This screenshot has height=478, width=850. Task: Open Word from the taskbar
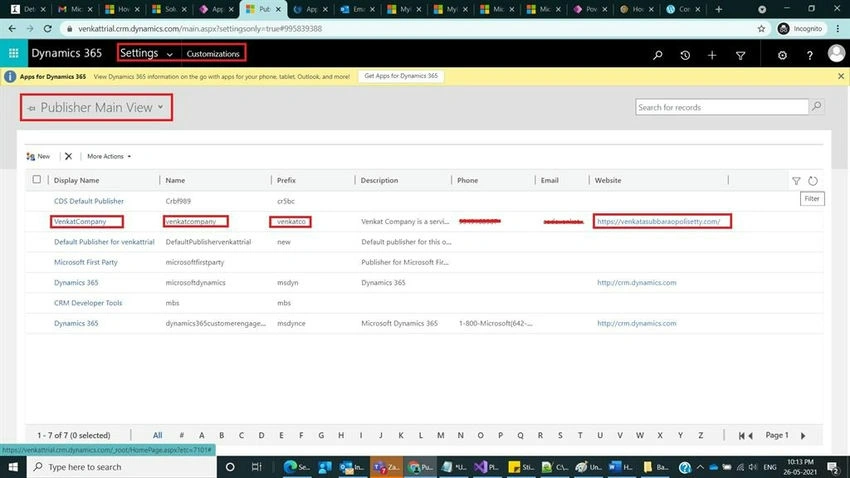pyautogui.click(x=621, y=467)
